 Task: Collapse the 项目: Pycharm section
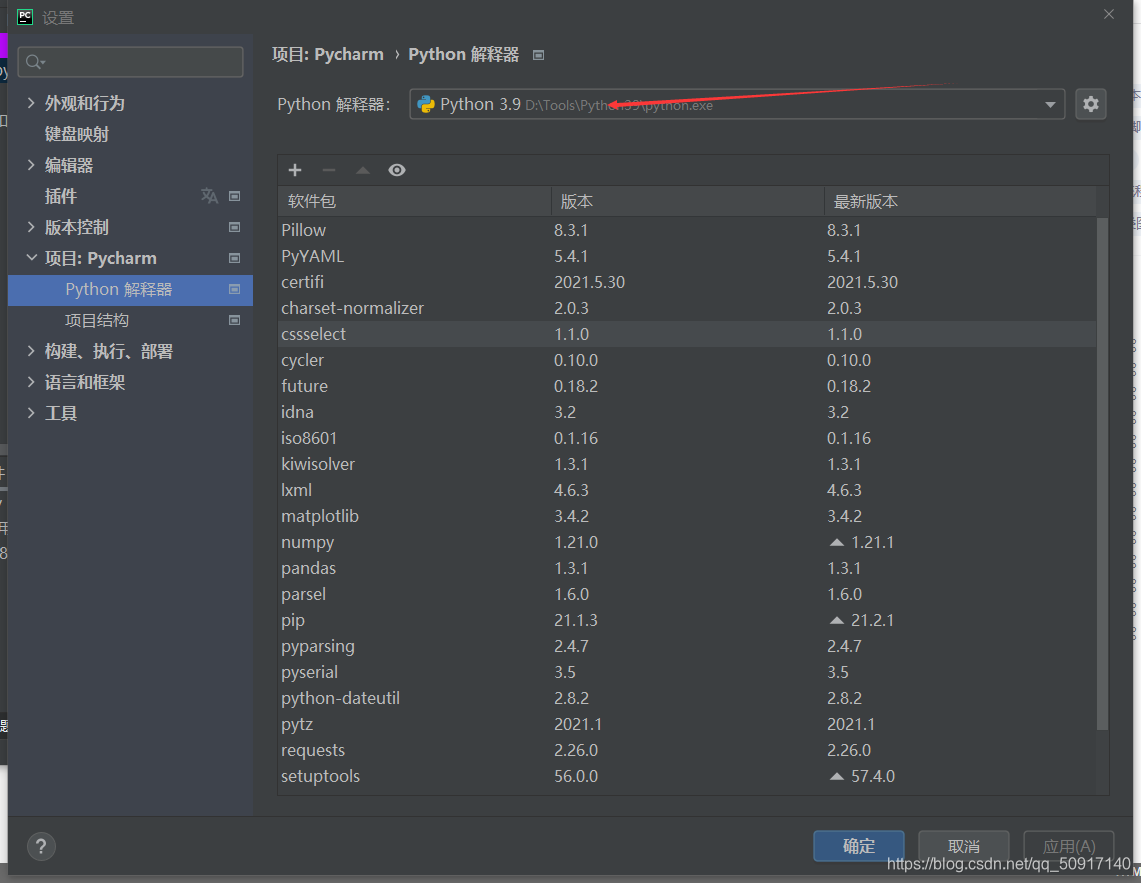31,258
